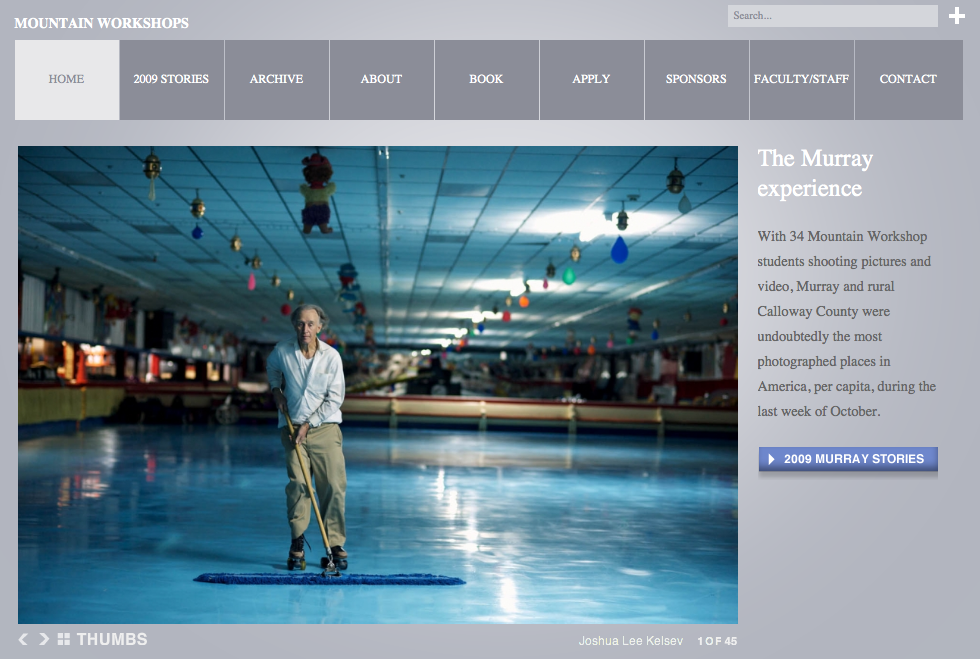Screen dimensions: 980x659
Task: Select the APPLY menu item
Action: tap(591, 79)
